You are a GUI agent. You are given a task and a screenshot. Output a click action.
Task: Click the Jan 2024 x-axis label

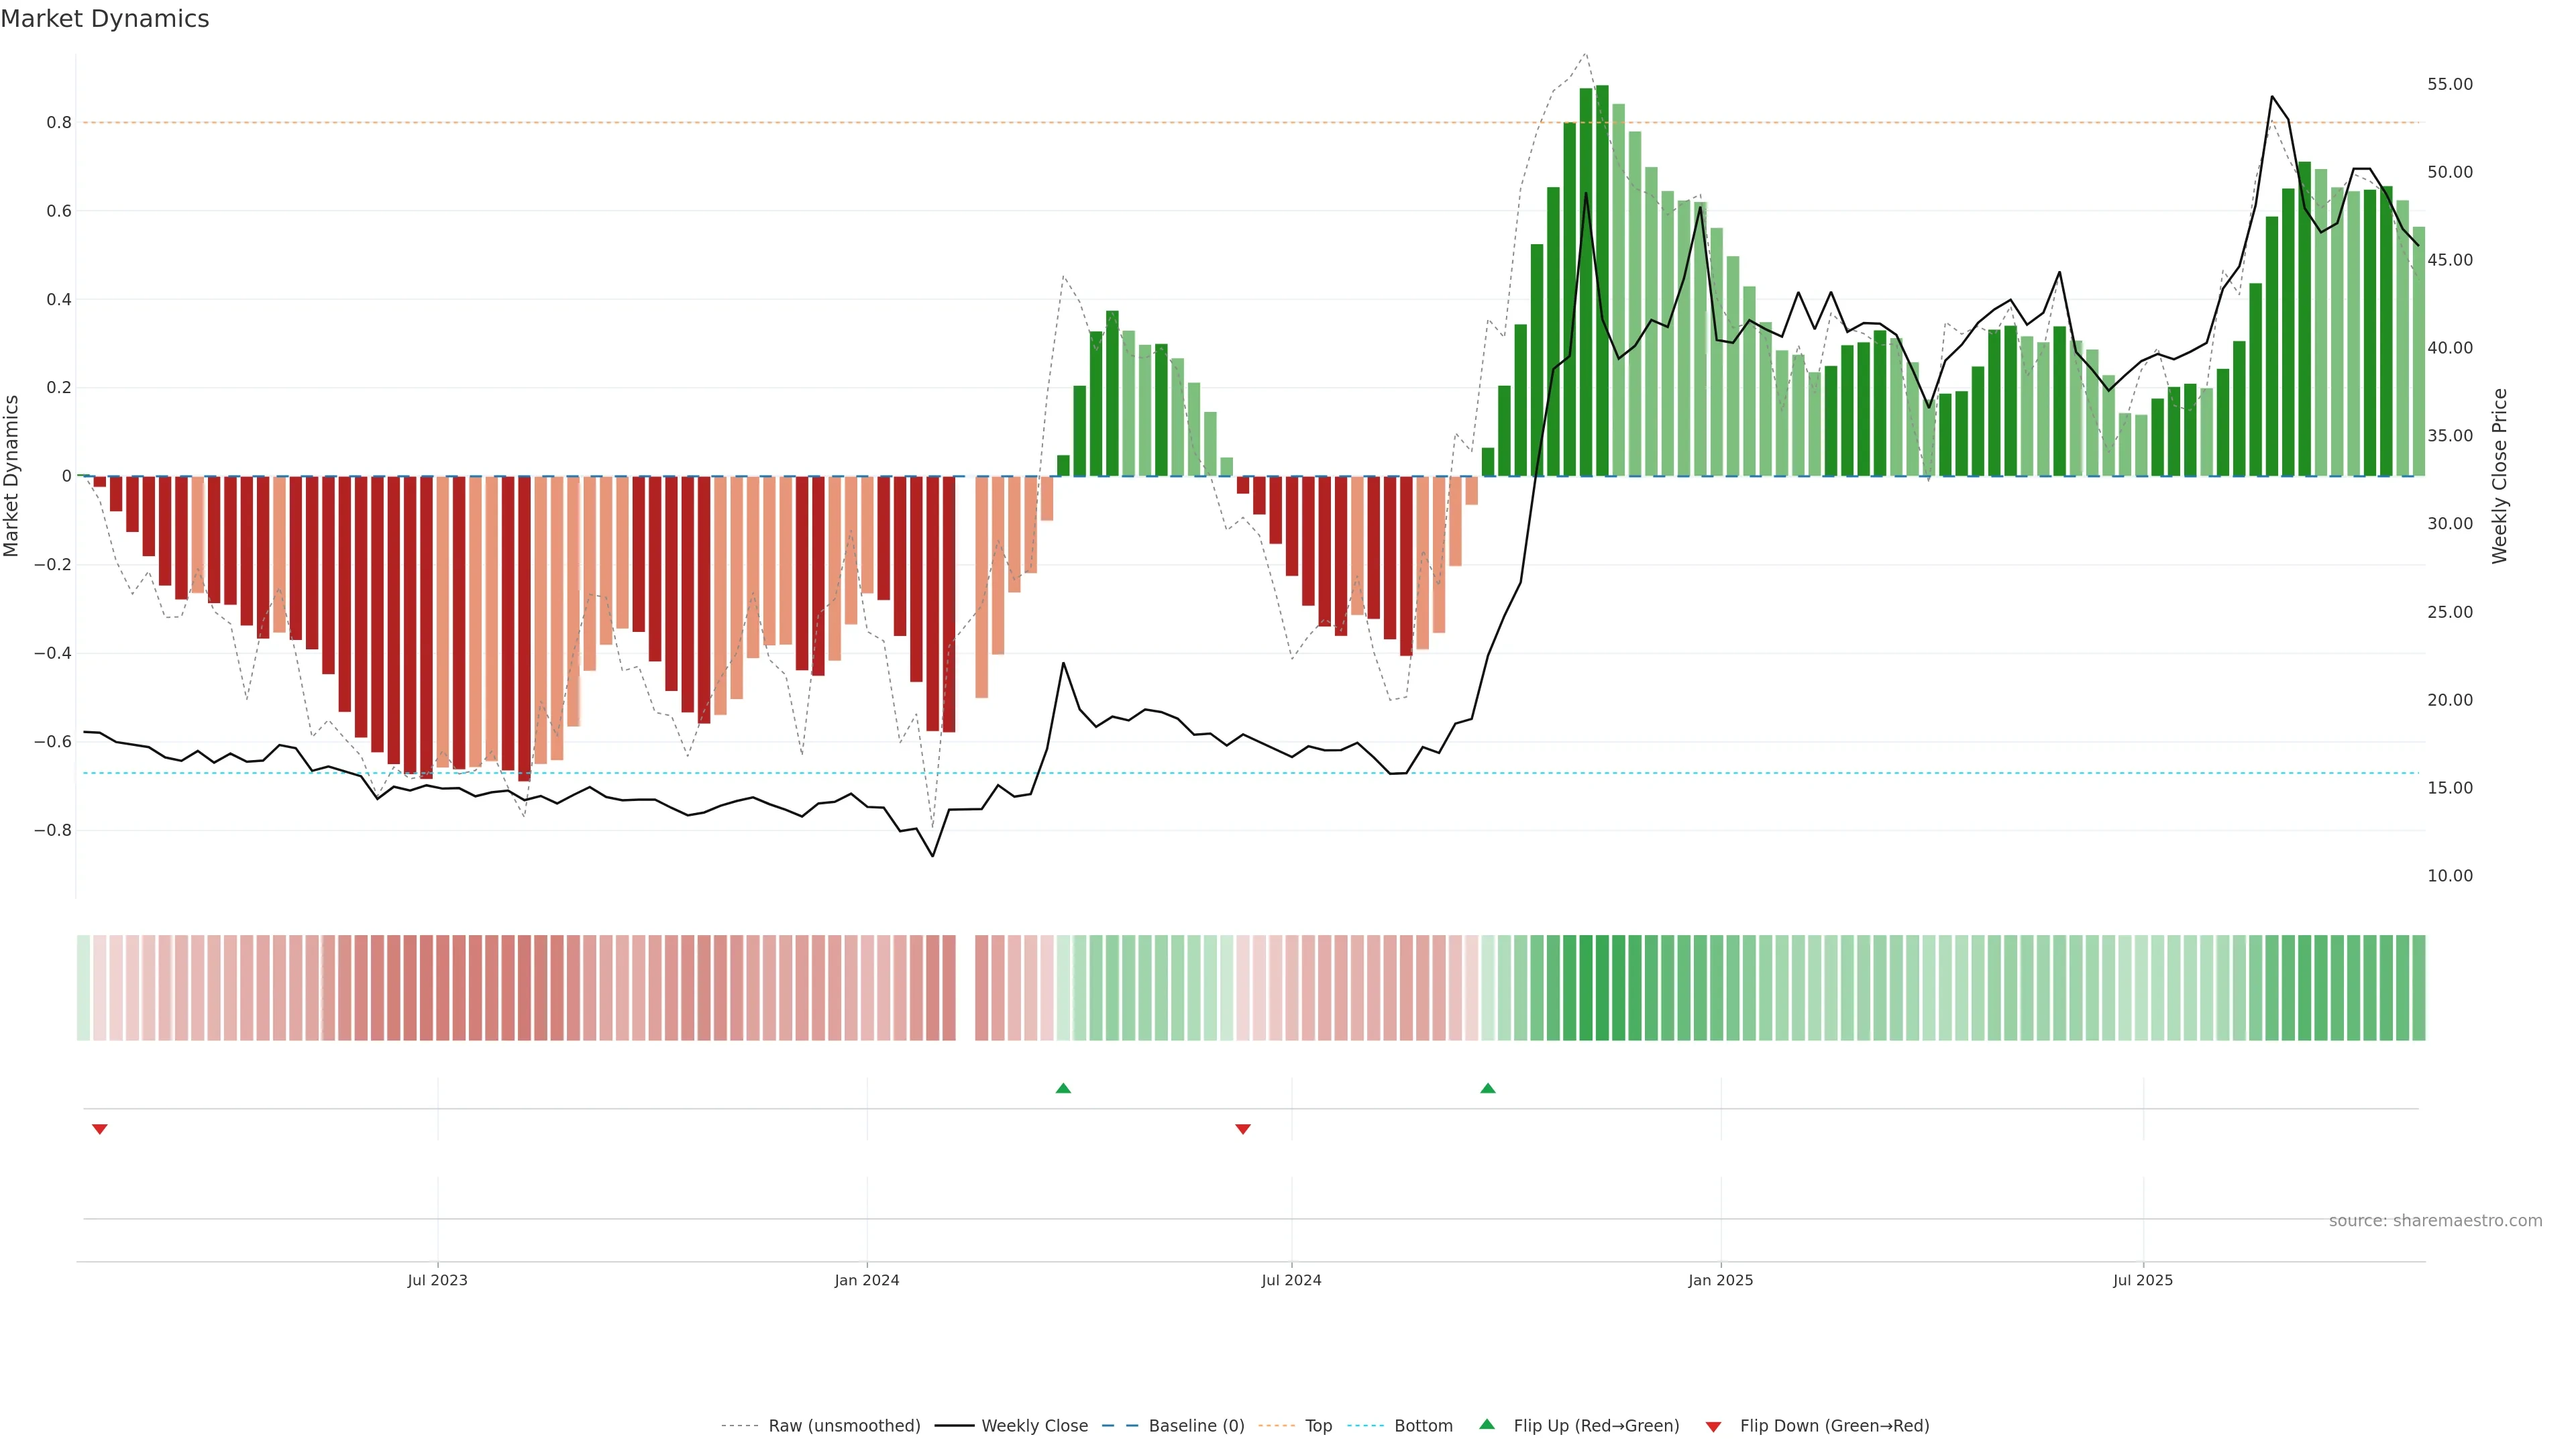(x=867, y=1280)
